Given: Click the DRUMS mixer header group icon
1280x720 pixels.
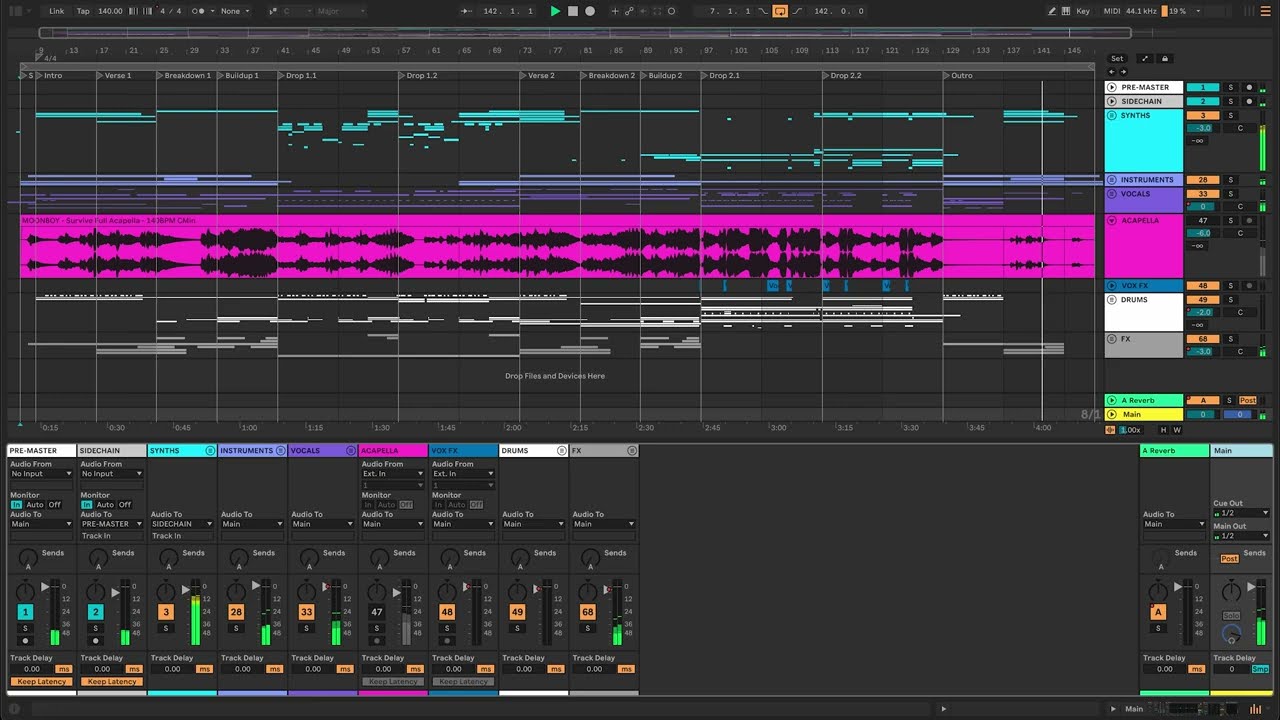Looking at the screenshot, I should pyautogui.click(x=562, y=451).
